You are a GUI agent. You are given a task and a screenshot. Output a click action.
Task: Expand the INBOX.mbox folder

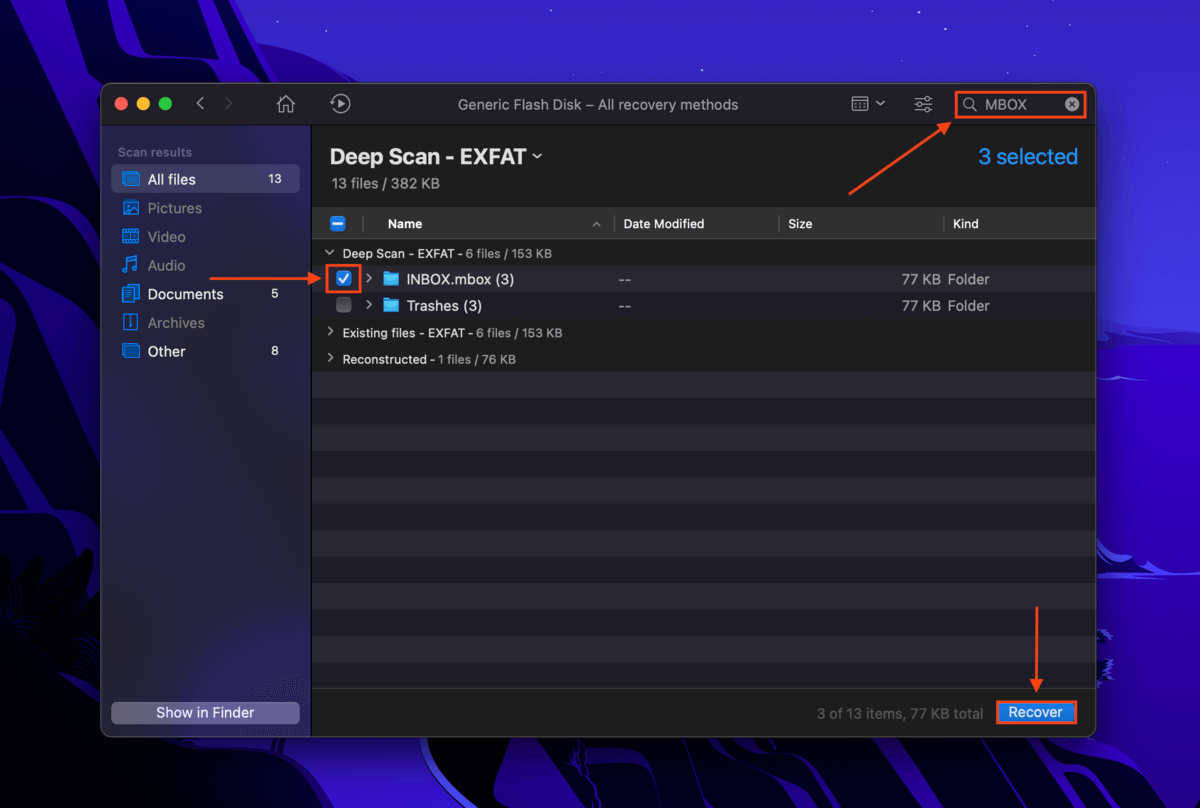369,279
